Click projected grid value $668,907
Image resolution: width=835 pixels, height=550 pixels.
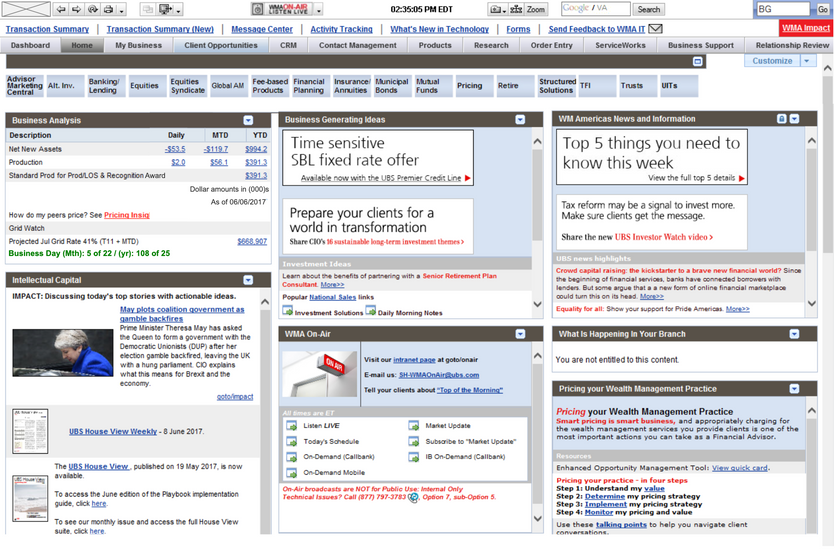[252, 241]
